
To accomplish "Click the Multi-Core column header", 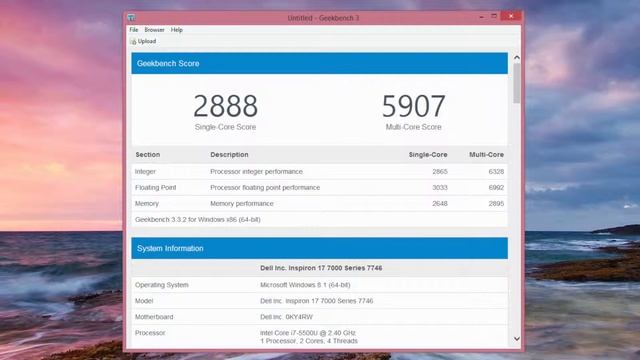I will point(486,155).
